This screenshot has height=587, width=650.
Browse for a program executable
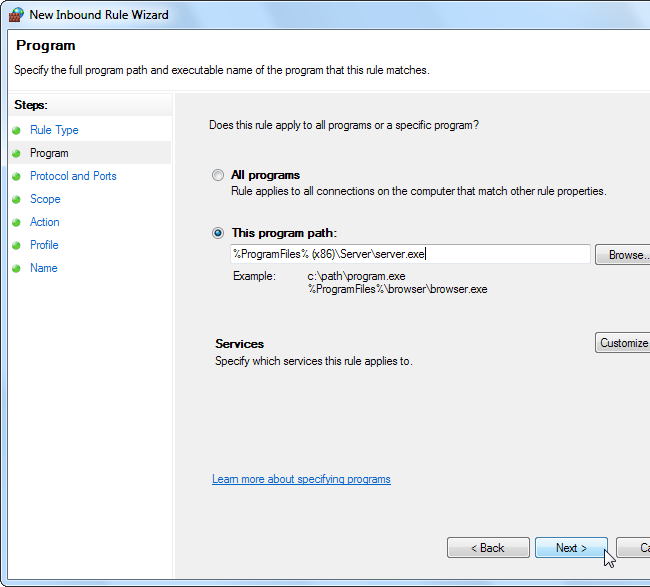(624, 255)
